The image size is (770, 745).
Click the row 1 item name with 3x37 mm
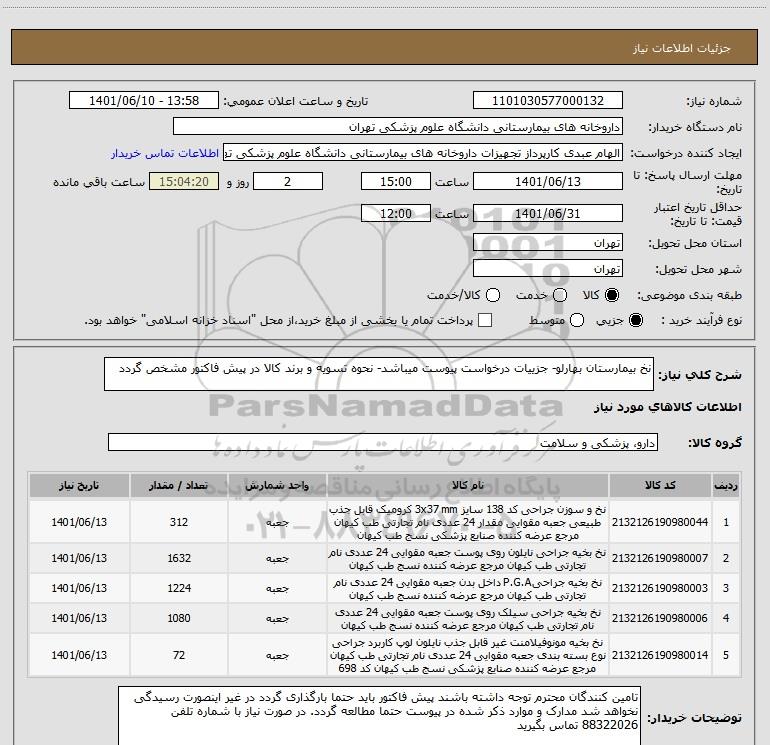468,522
